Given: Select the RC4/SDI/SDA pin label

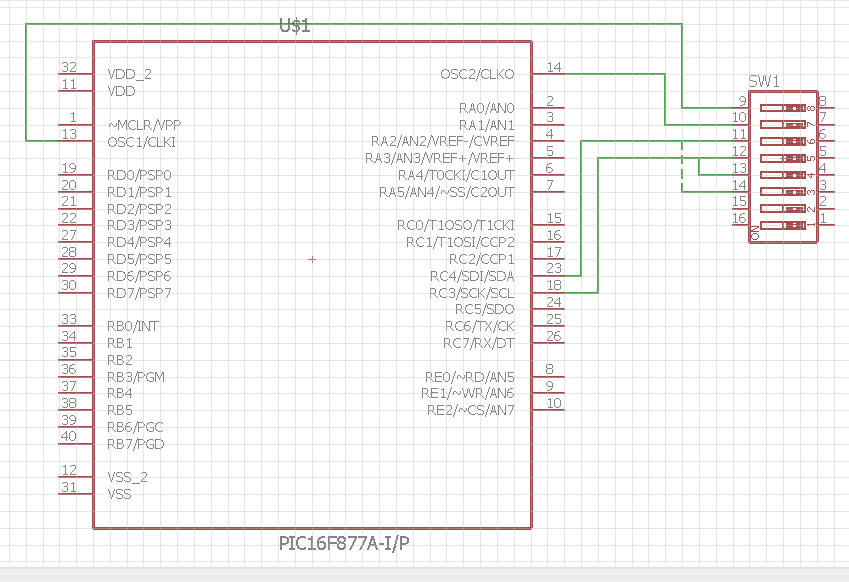Looking at the screenshot, I should click(472, 276).
